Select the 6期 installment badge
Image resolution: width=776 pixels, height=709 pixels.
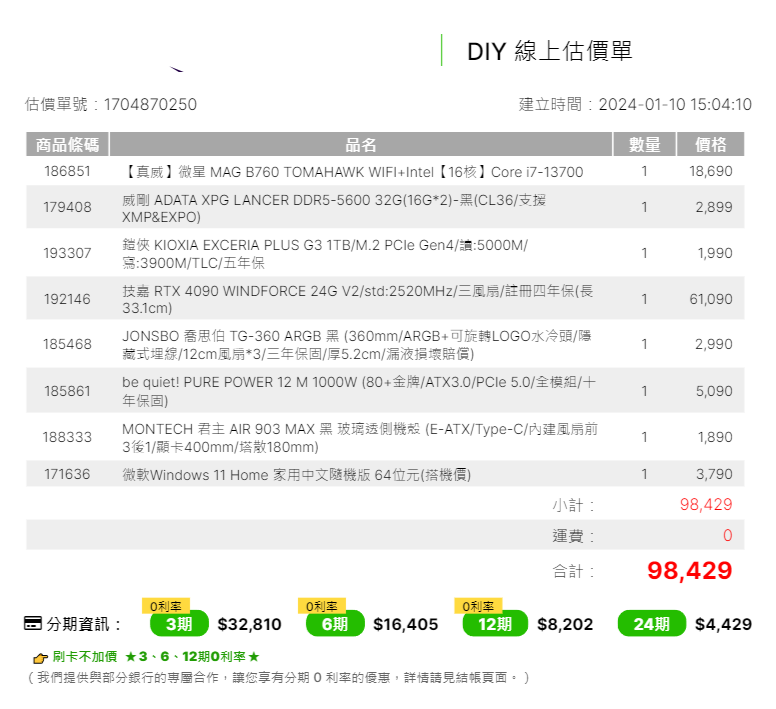pyautogui.click(x=335, y=623)
